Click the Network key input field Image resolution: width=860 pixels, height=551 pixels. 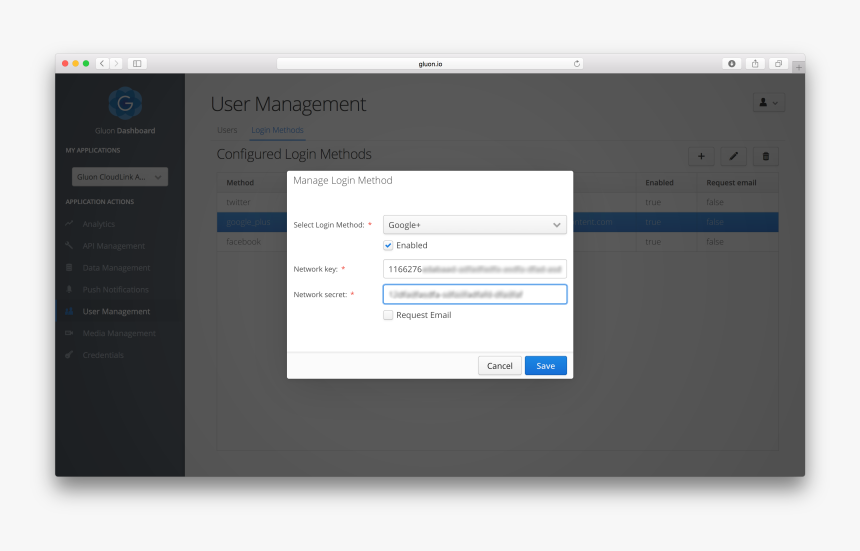tap(474, 269)
